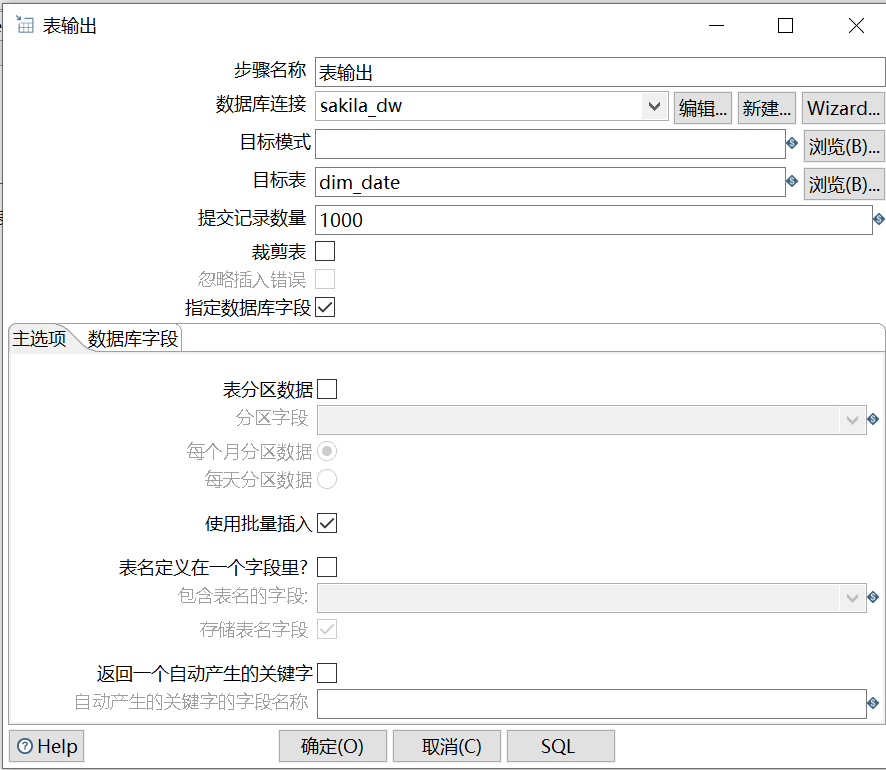Viewport: 886px width, 770px height.
Task: Switch to the 数据库字段 tab
Action: [x=132, y=338]
